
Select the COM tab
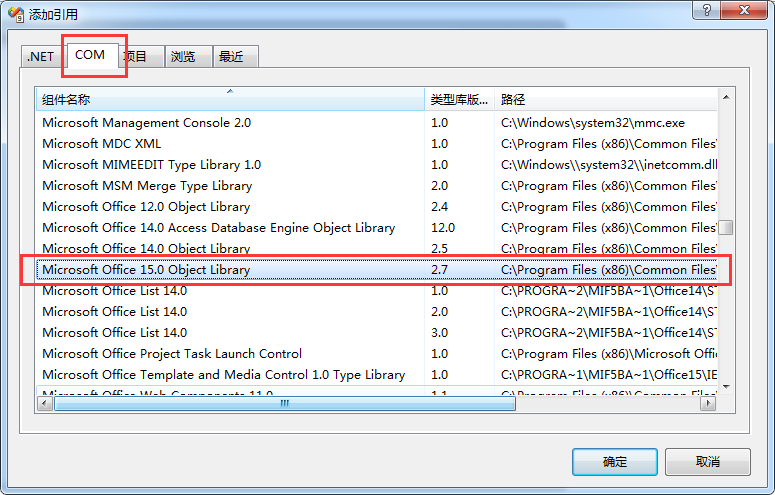pos(90,55)
